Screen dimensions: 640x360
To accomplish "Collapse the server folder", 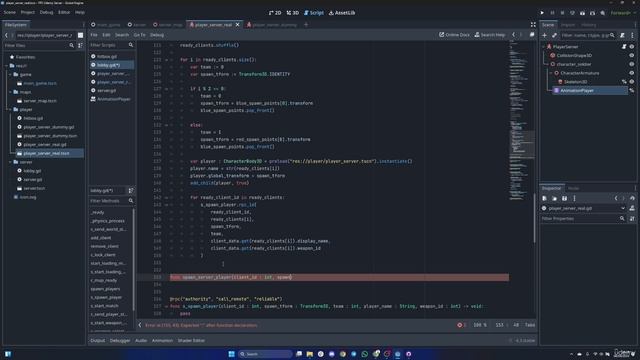I will point(11,162).
